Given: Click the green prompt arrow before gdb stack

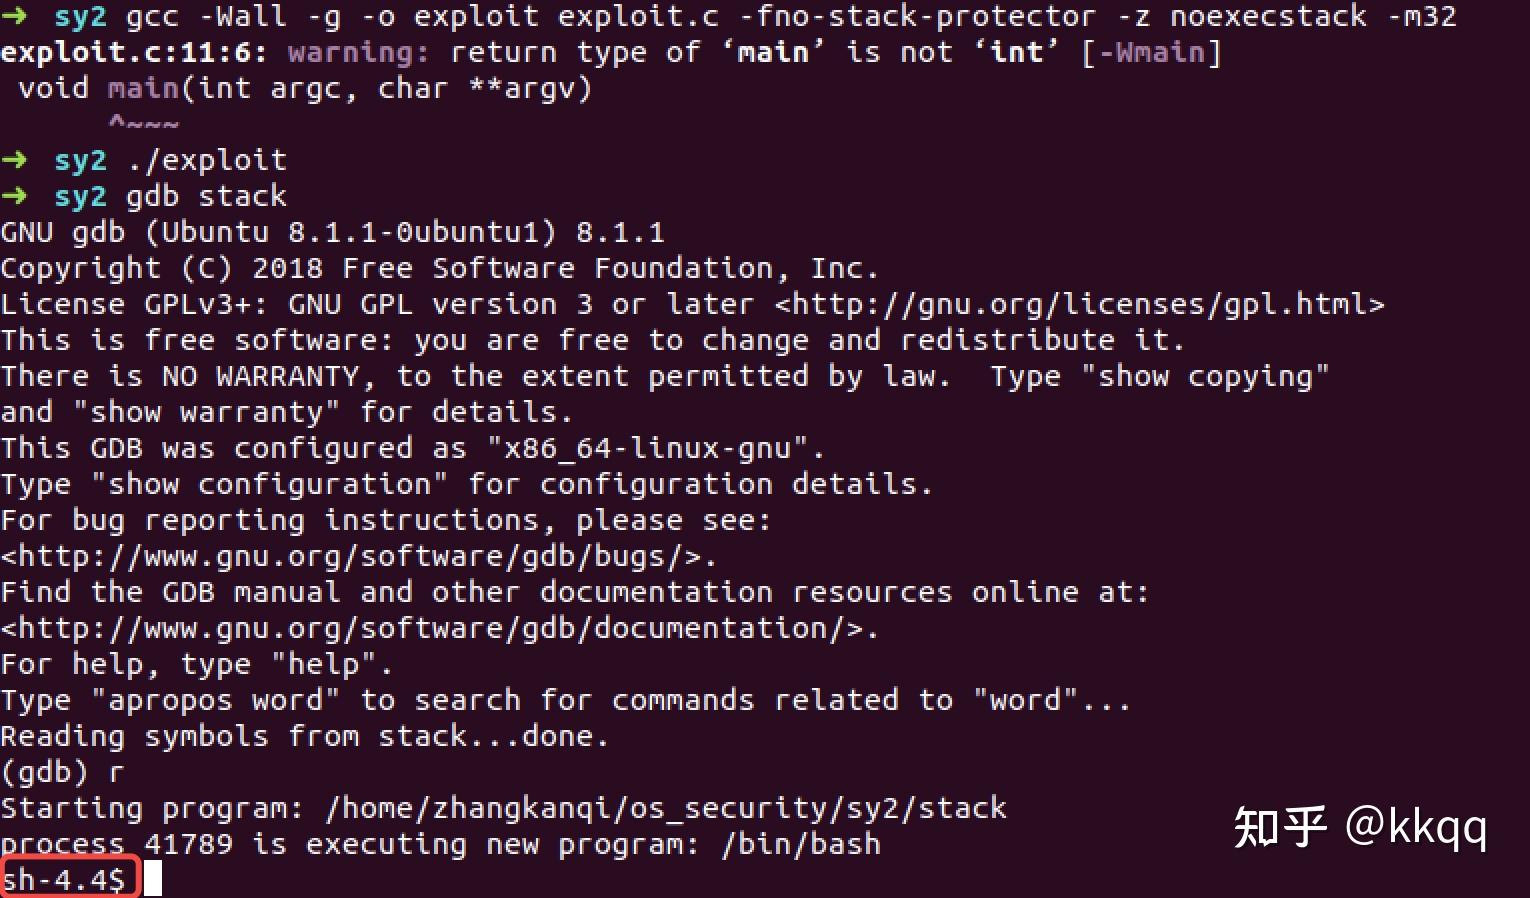Looking at the screenshot, I should pyautogui.click(x=14, y=196).
